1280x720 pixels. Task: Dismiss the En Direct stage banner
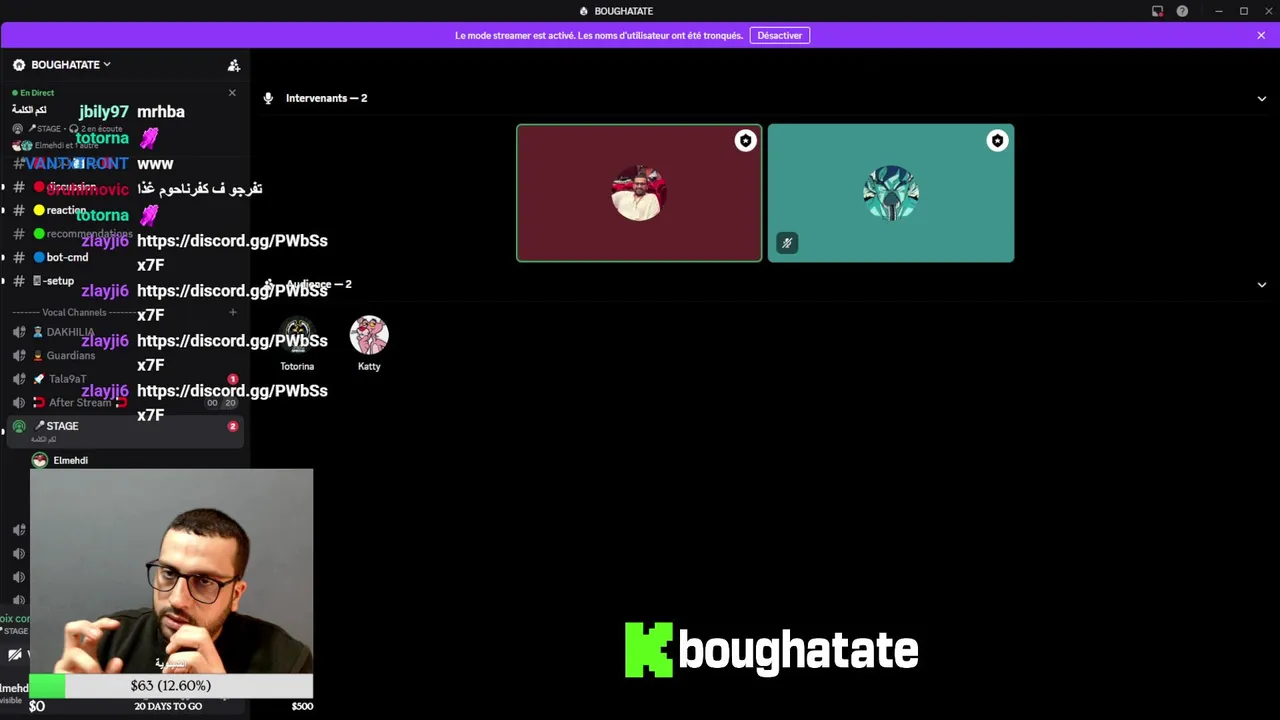coord(232,93)
